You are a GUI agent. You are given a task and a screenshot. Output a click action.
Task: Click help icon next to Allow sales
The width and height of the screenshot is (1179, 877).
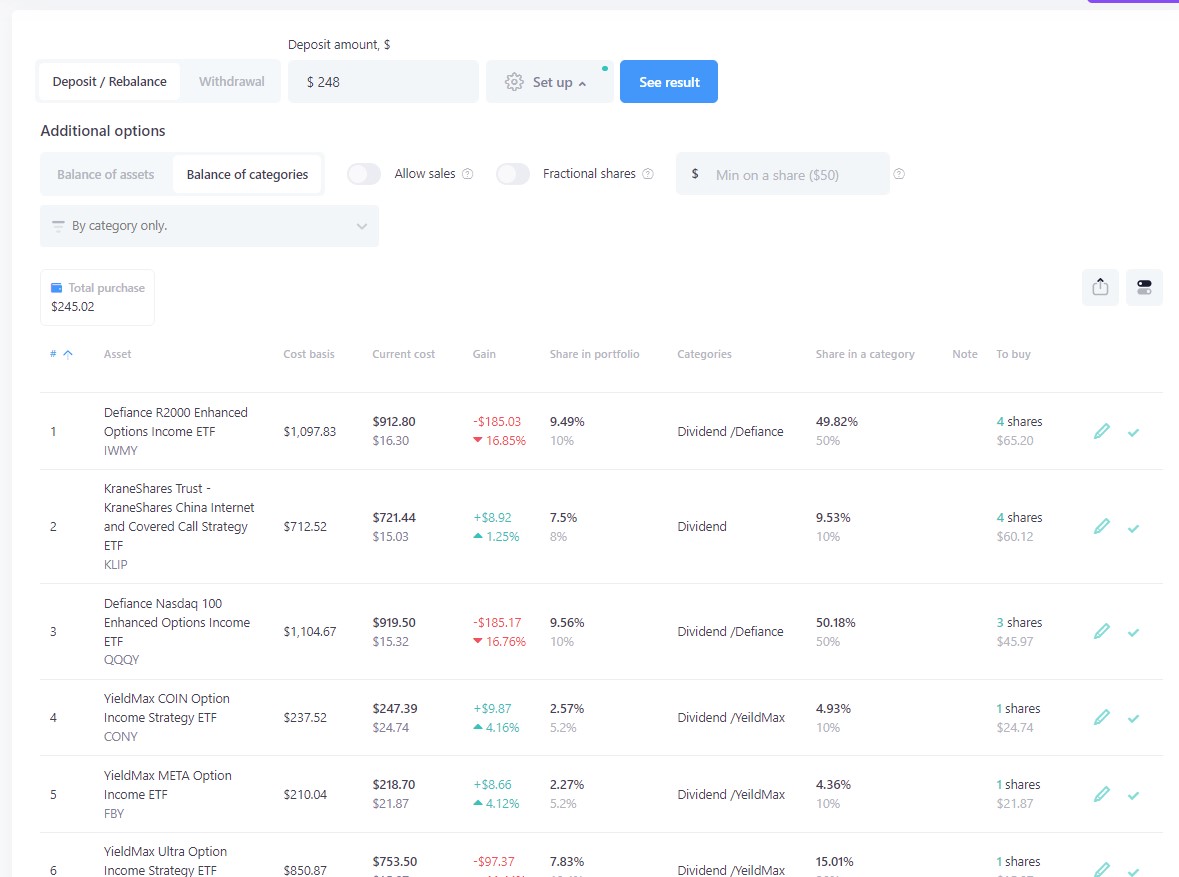468,174
